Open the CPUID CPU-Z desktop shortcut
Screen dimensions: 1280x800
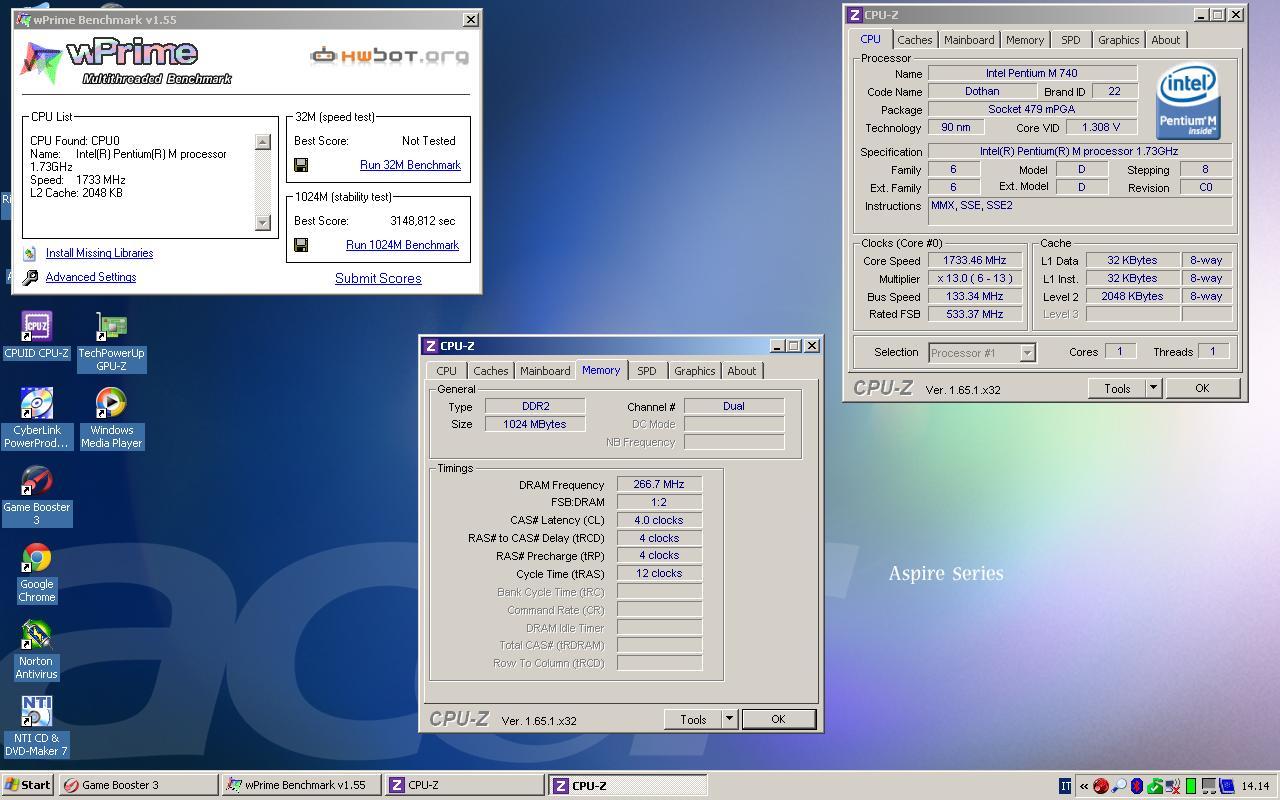[x=36, y=335]
